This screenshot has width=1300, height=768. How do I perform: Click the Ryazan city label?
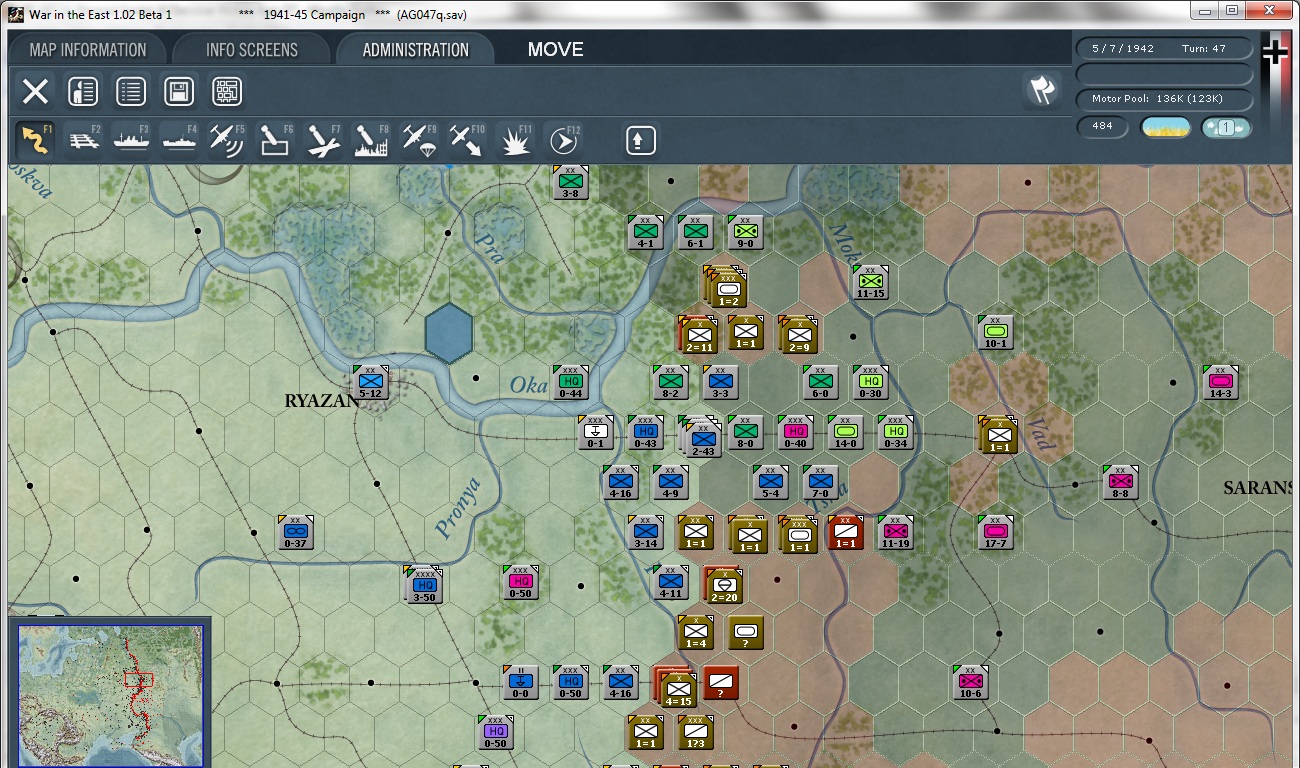pos(322,401)
